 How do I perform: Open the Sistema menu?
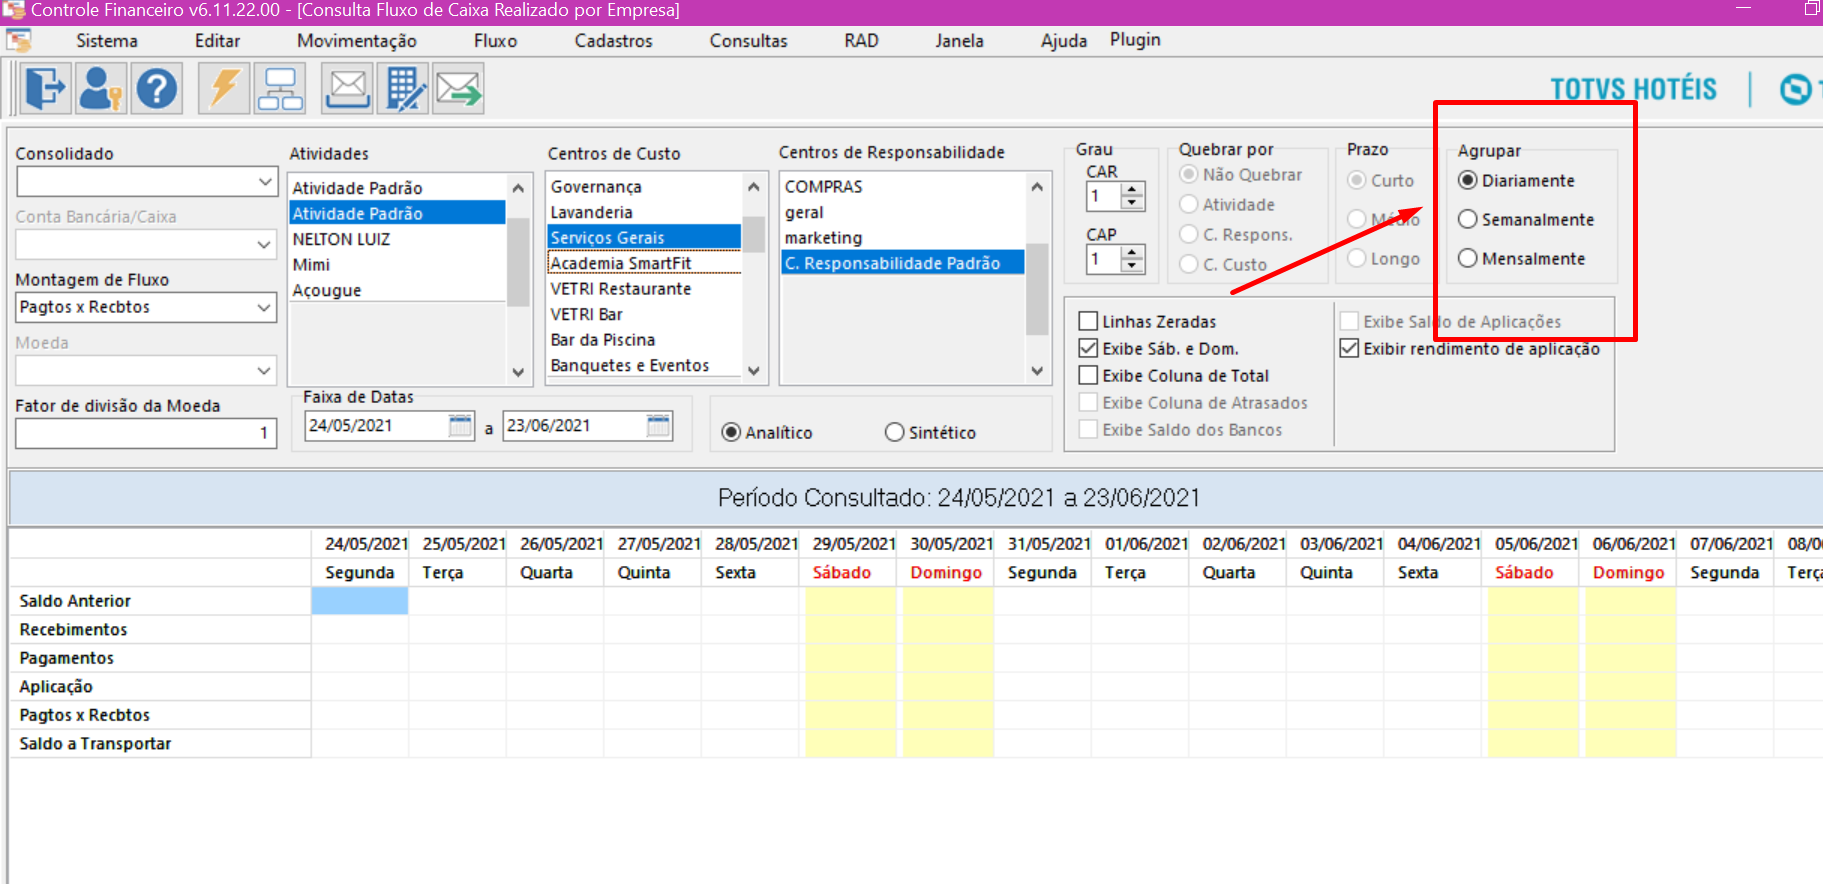pos(107,41)
